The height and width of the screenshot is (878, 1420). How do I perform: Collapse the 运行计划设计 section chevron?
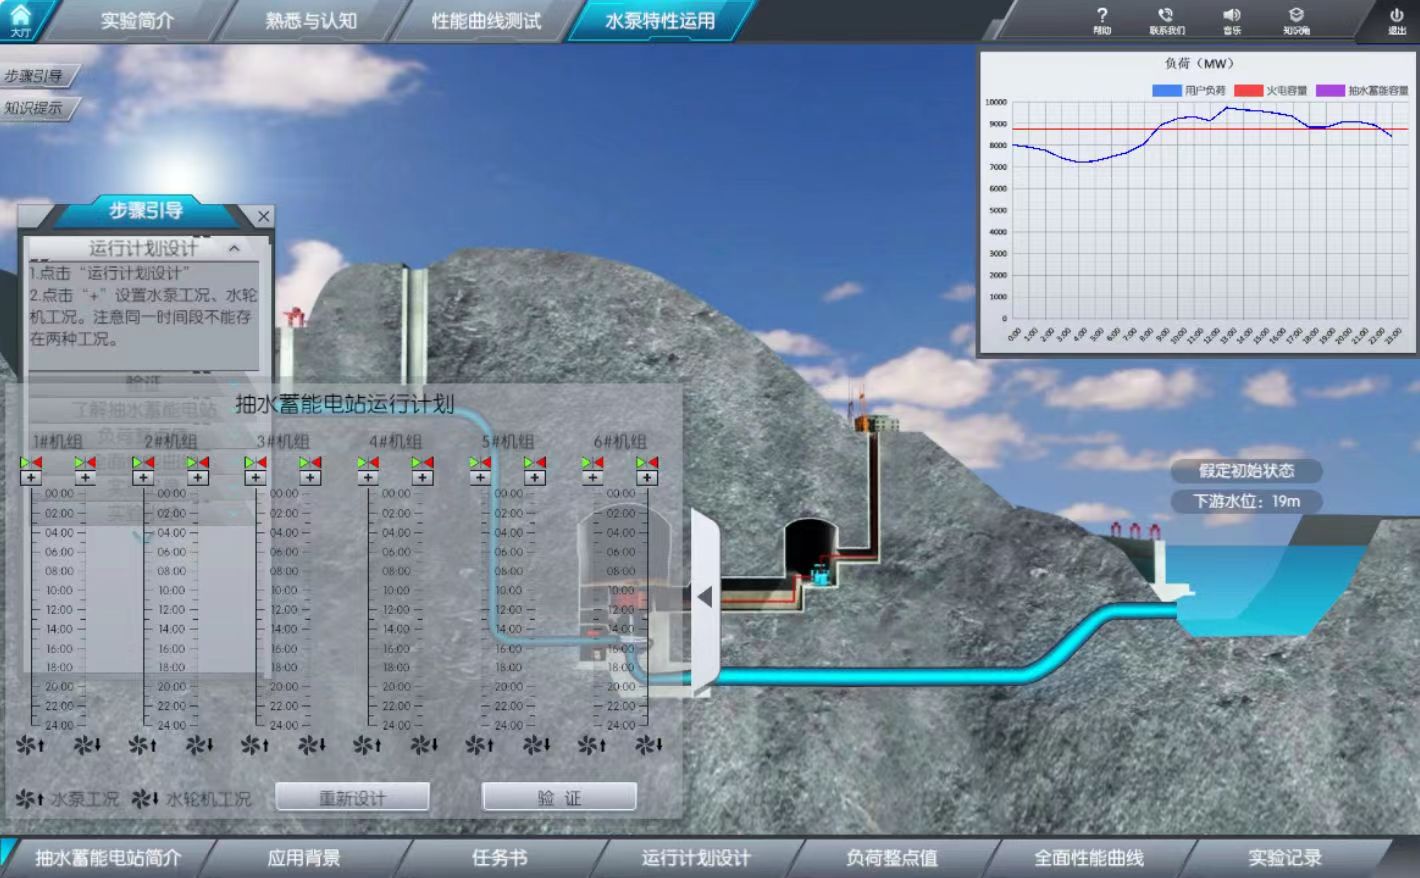click(234, 248)
